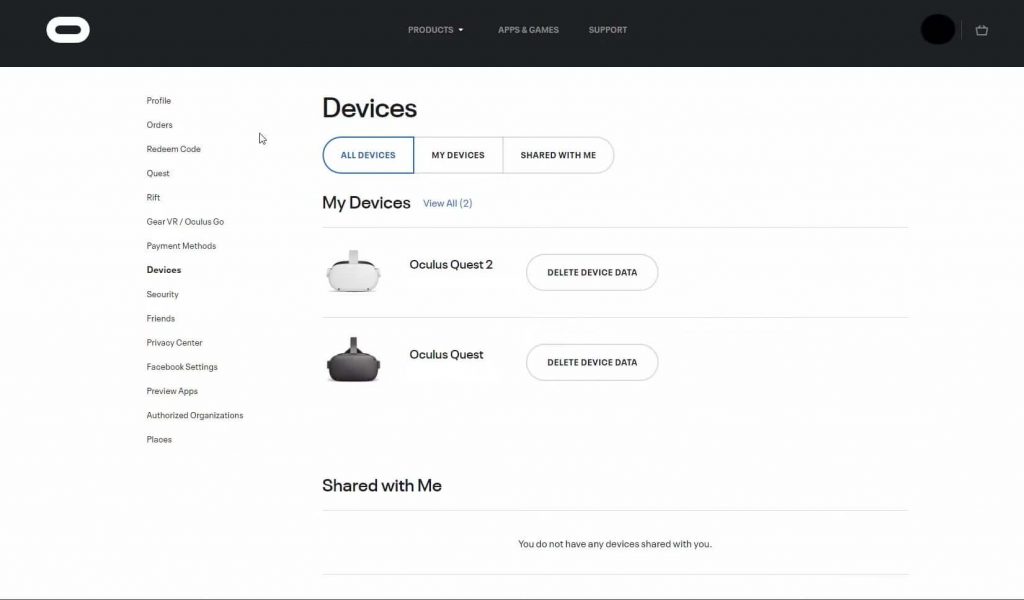Open the shopping cart
This screenshot has width=1024, height=600.
coord(981,30)
